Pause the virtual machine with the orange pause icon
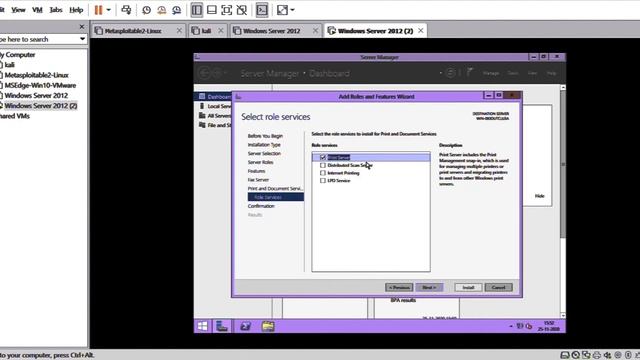Viewport: 640px width, 360px height. [98, 10]
